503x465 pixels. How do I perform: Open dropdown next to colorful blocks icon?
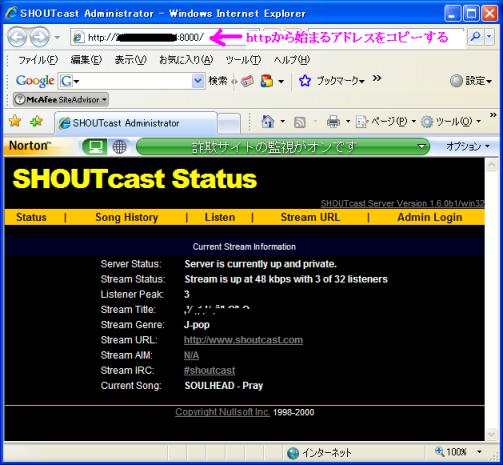(281, 81)
